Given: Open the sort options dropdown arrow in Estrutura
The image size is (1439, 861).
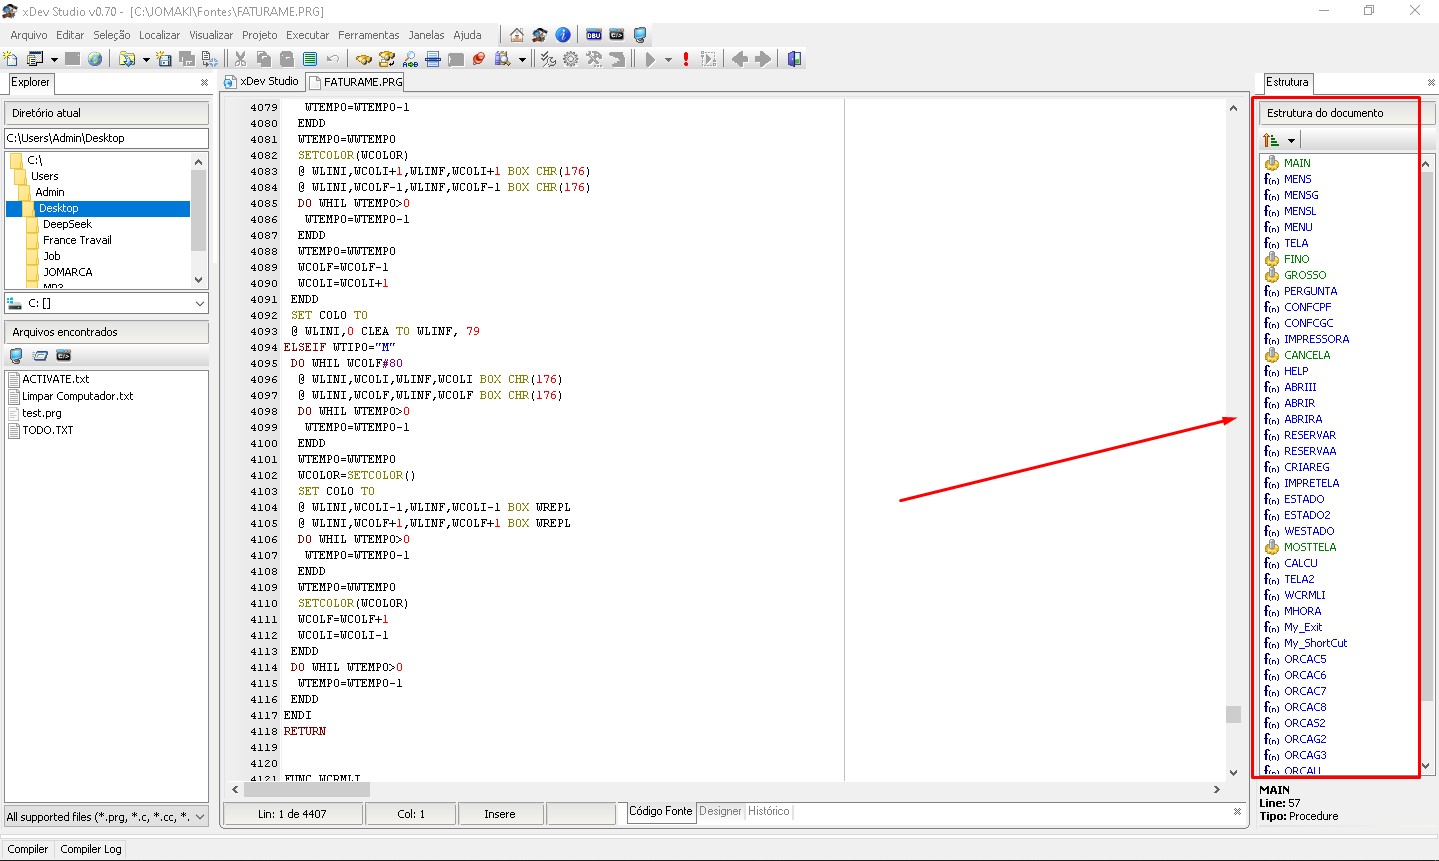Looking at the screenshot, I should pyautogui.click(x=1291, y=141).
